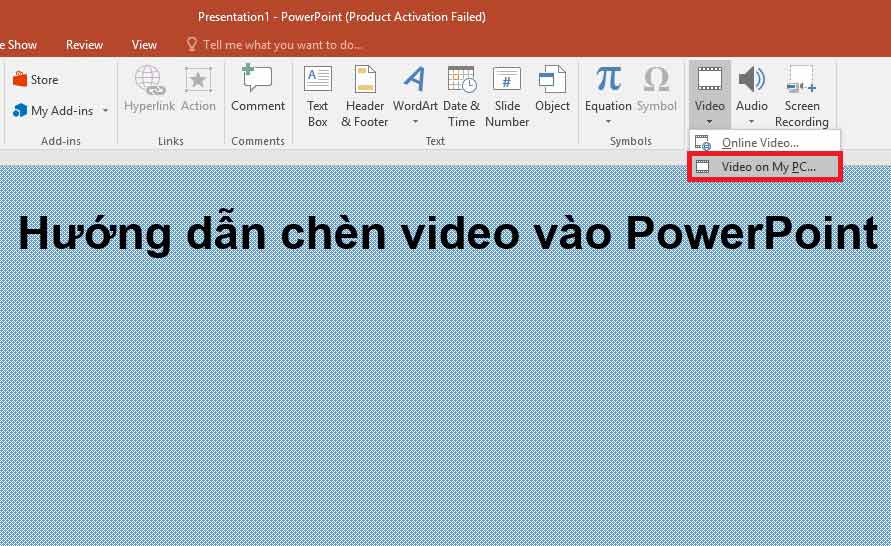Switch to the View tab

click(144, 45)
